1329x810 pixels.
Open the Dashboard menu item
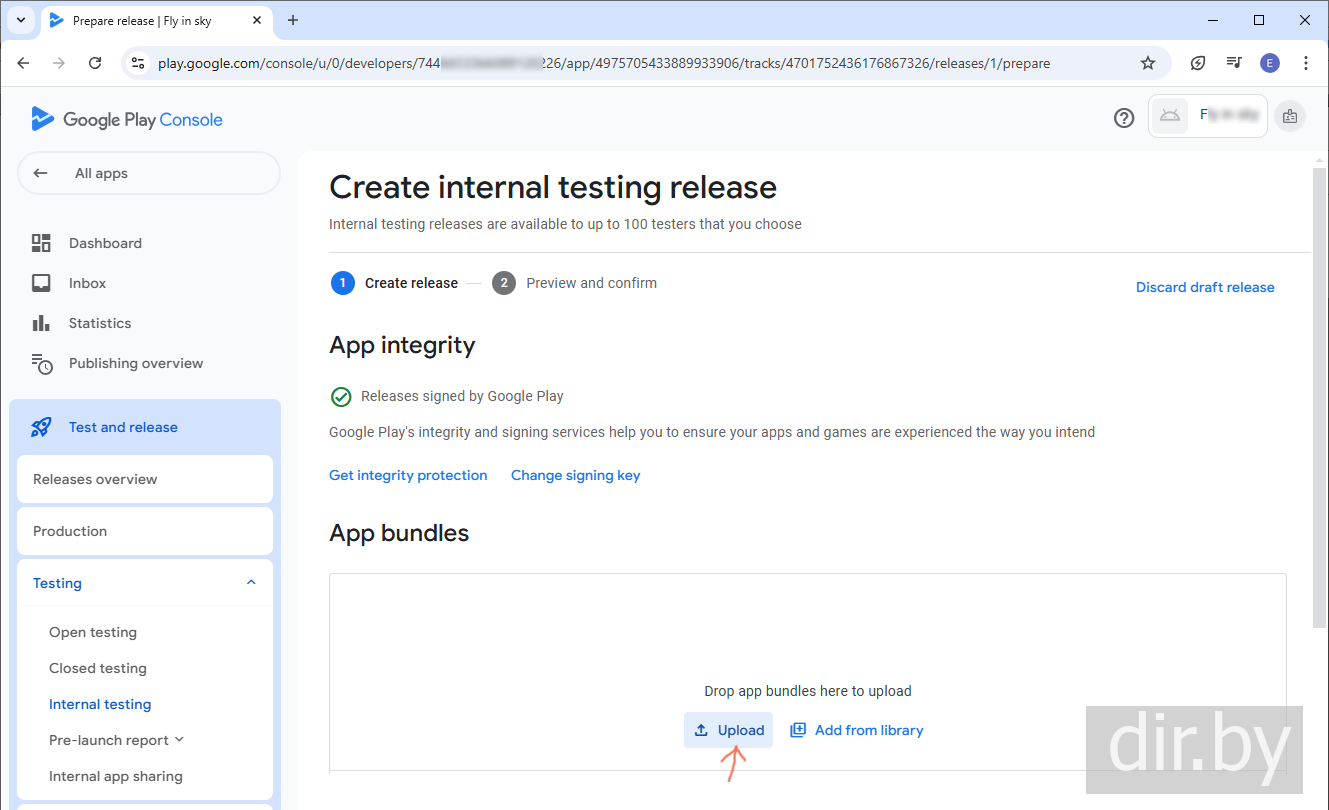click(x=105, y=243)
